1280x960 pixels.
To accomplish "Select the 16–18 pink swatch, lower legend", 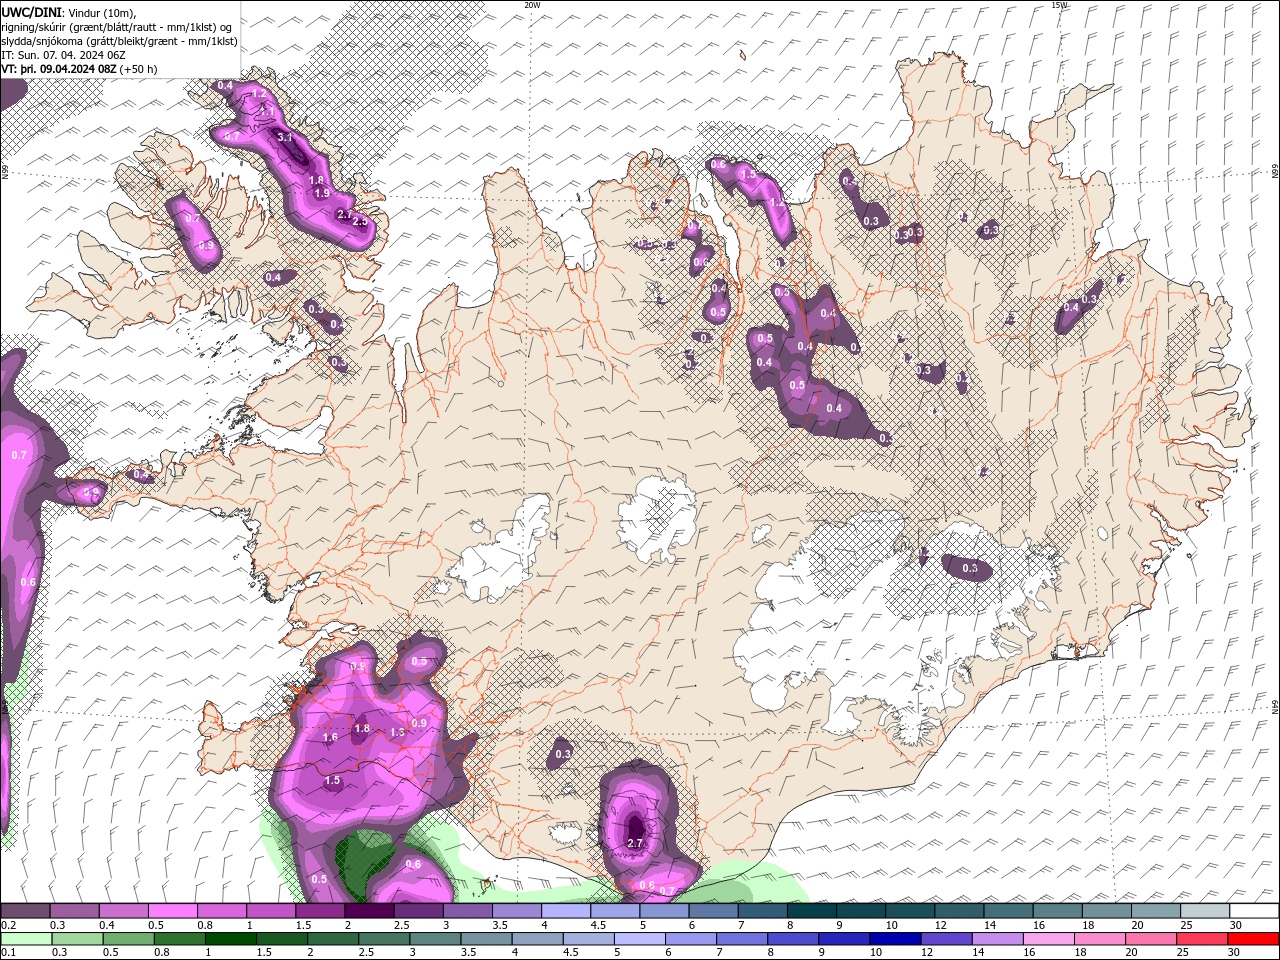I will pyautogui.click(x=1048, y=939).
